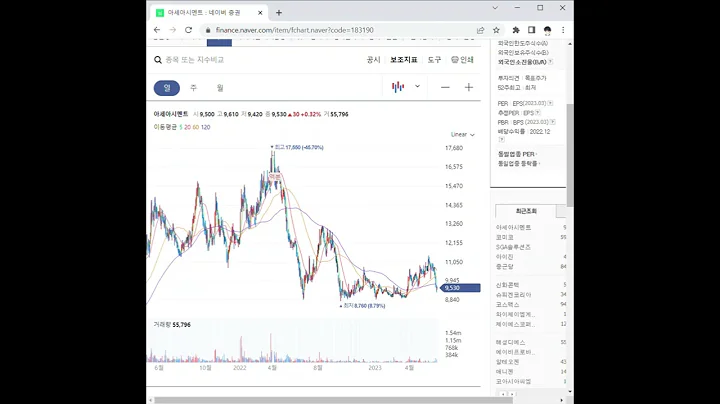Toggle the 20-day moving average

(x=187, y=127)
